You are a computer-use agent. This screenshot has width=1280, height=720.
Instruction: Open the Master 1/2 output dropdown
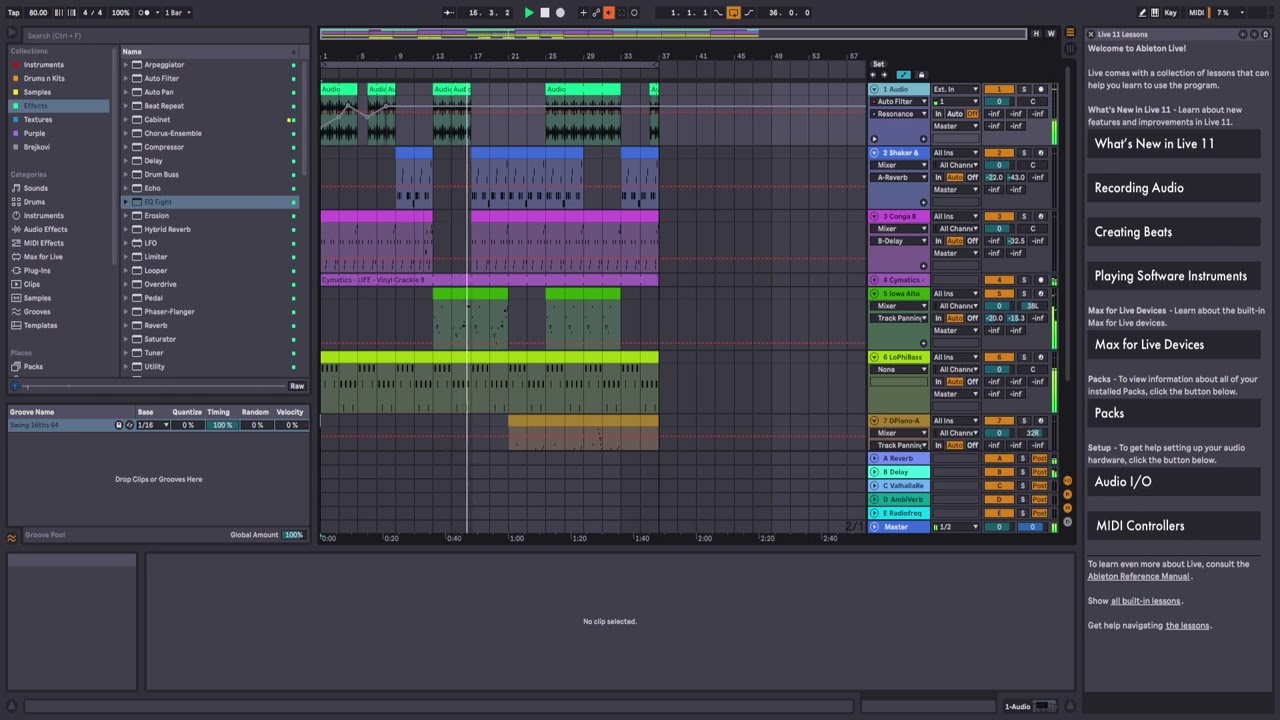956,527
